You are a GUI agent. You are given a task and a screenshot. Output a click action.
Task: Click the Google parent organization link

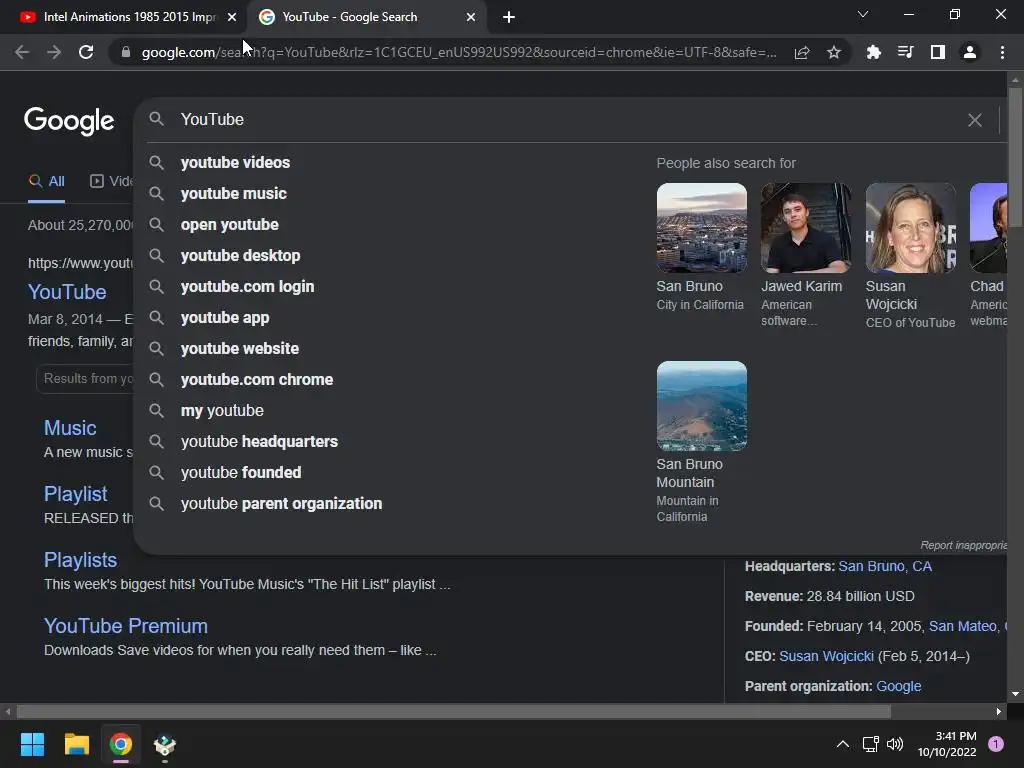899,686
